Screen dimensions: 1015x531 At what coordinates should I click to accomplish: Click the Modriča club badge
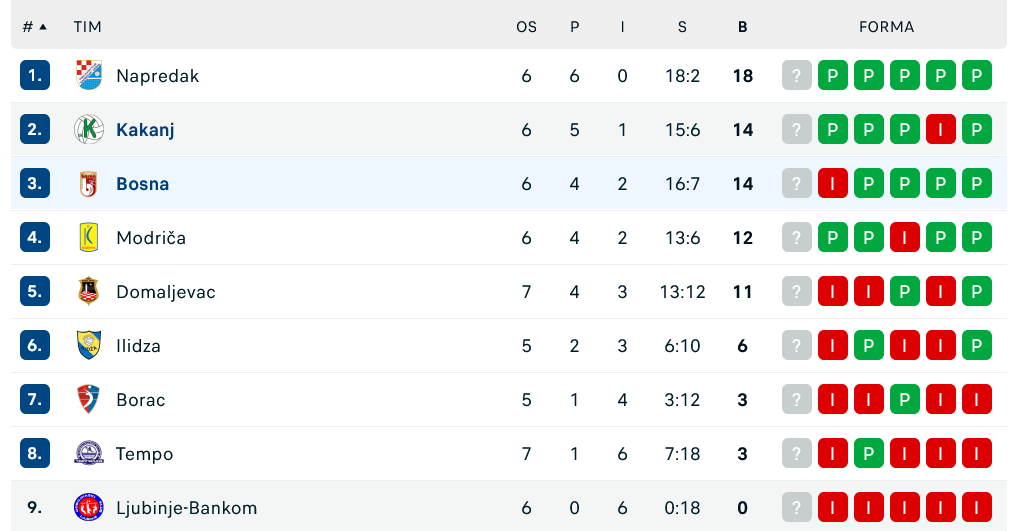(89, 237)
